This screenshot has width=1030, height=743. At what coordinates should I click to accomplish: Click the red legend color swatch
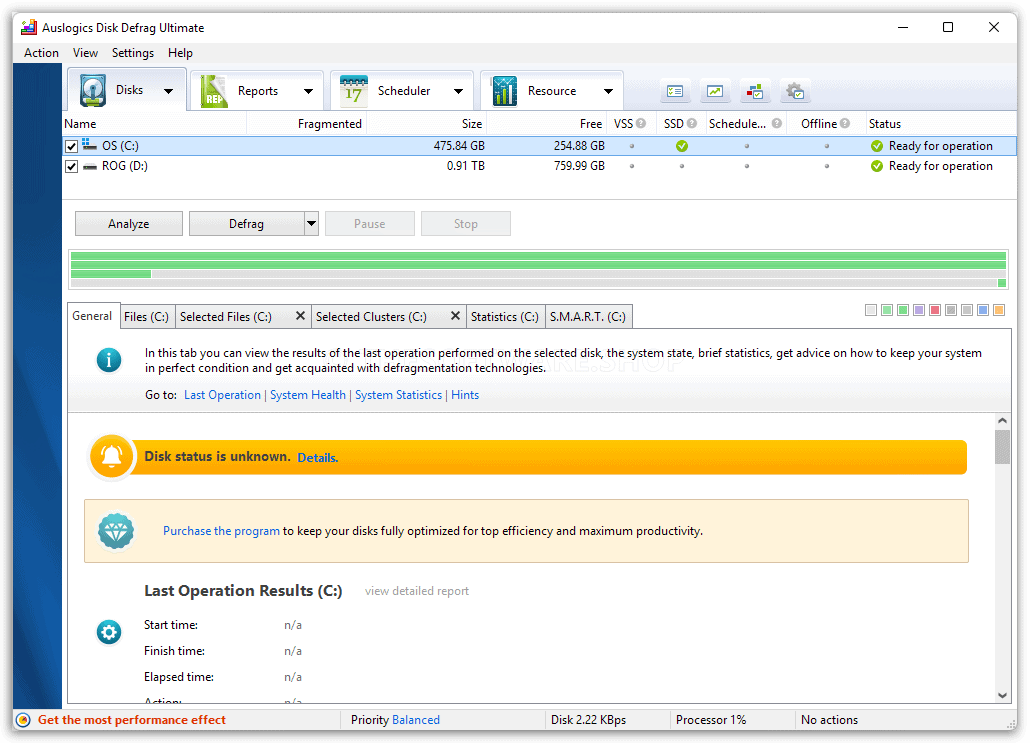pyautogui.click(x=935, y=310)
